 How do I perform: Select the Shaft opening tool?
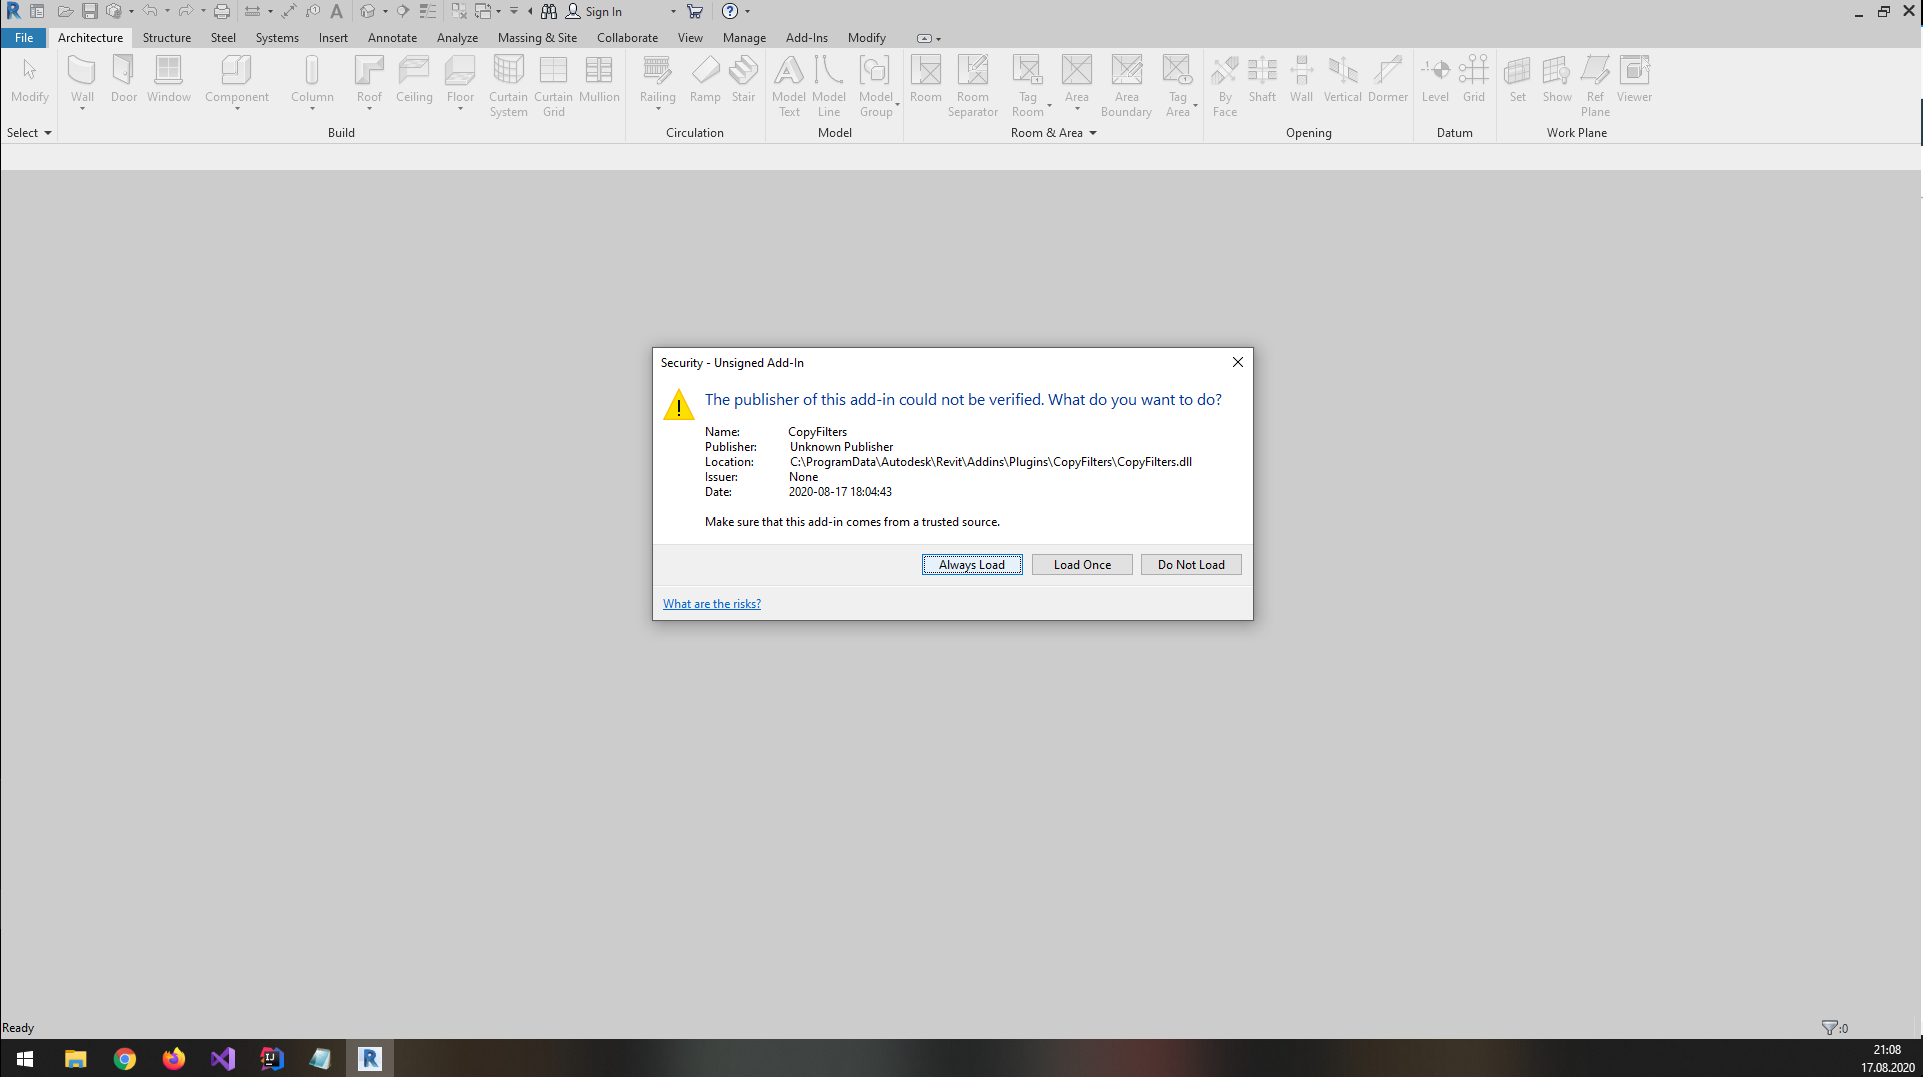pyautogui.click(x=1262, y=80)
